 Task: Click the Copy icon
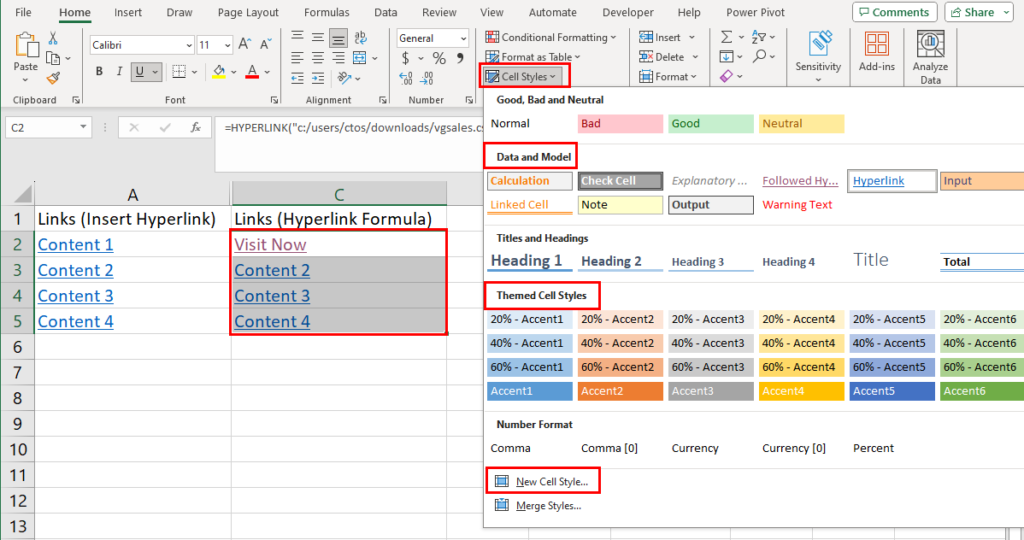pyautogui.click(x=53, y=58)
